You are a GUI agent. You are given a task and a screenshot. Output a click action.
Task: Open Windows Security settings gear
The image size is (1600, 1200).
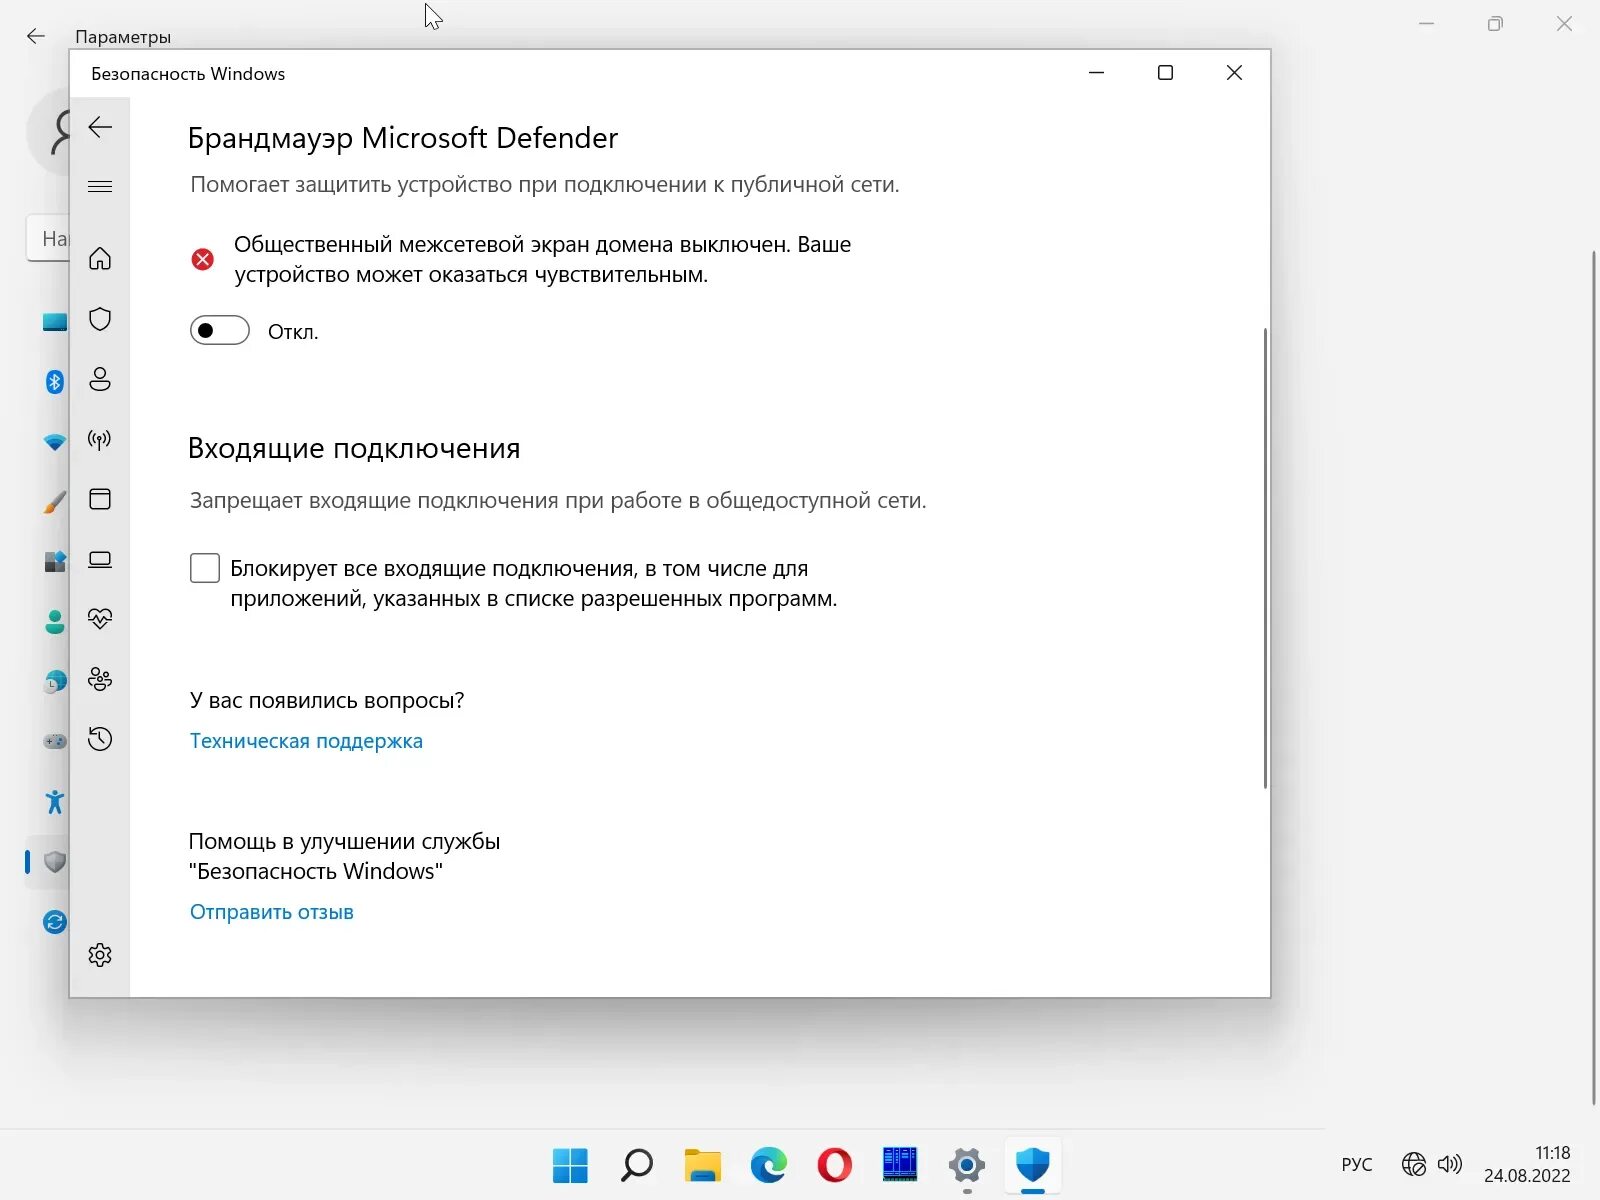tap(100, 955)
